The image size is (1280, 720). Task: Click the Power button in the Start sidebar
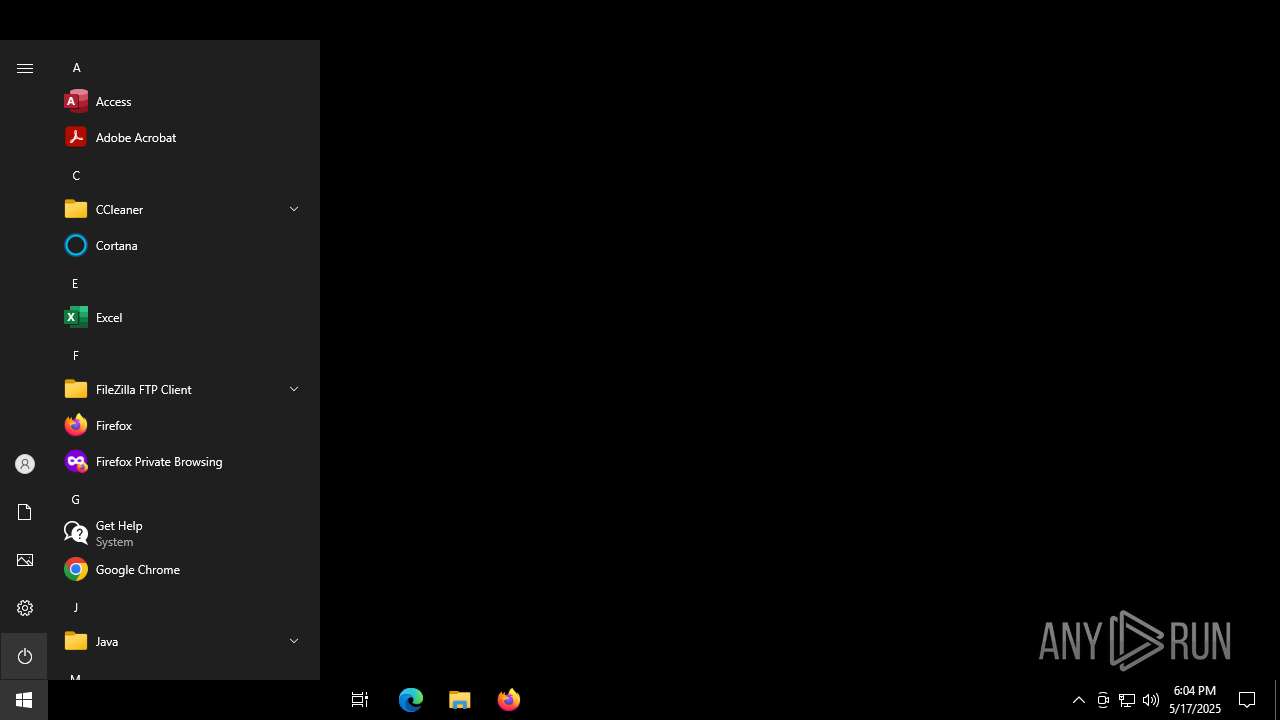coord(25,656)
